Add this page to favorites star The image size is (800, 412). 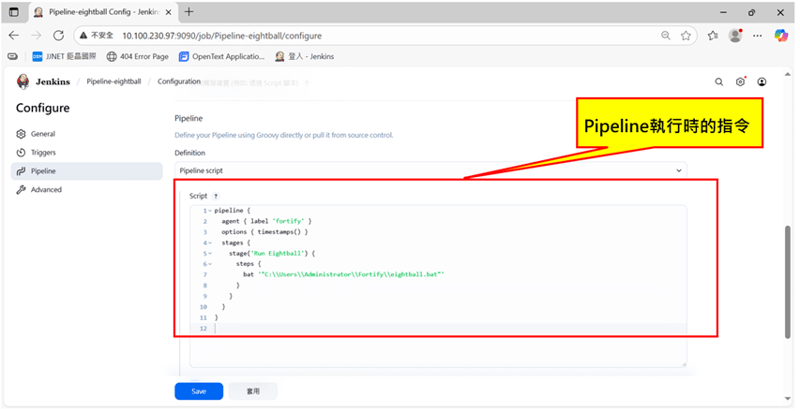(x=686, y=36)
